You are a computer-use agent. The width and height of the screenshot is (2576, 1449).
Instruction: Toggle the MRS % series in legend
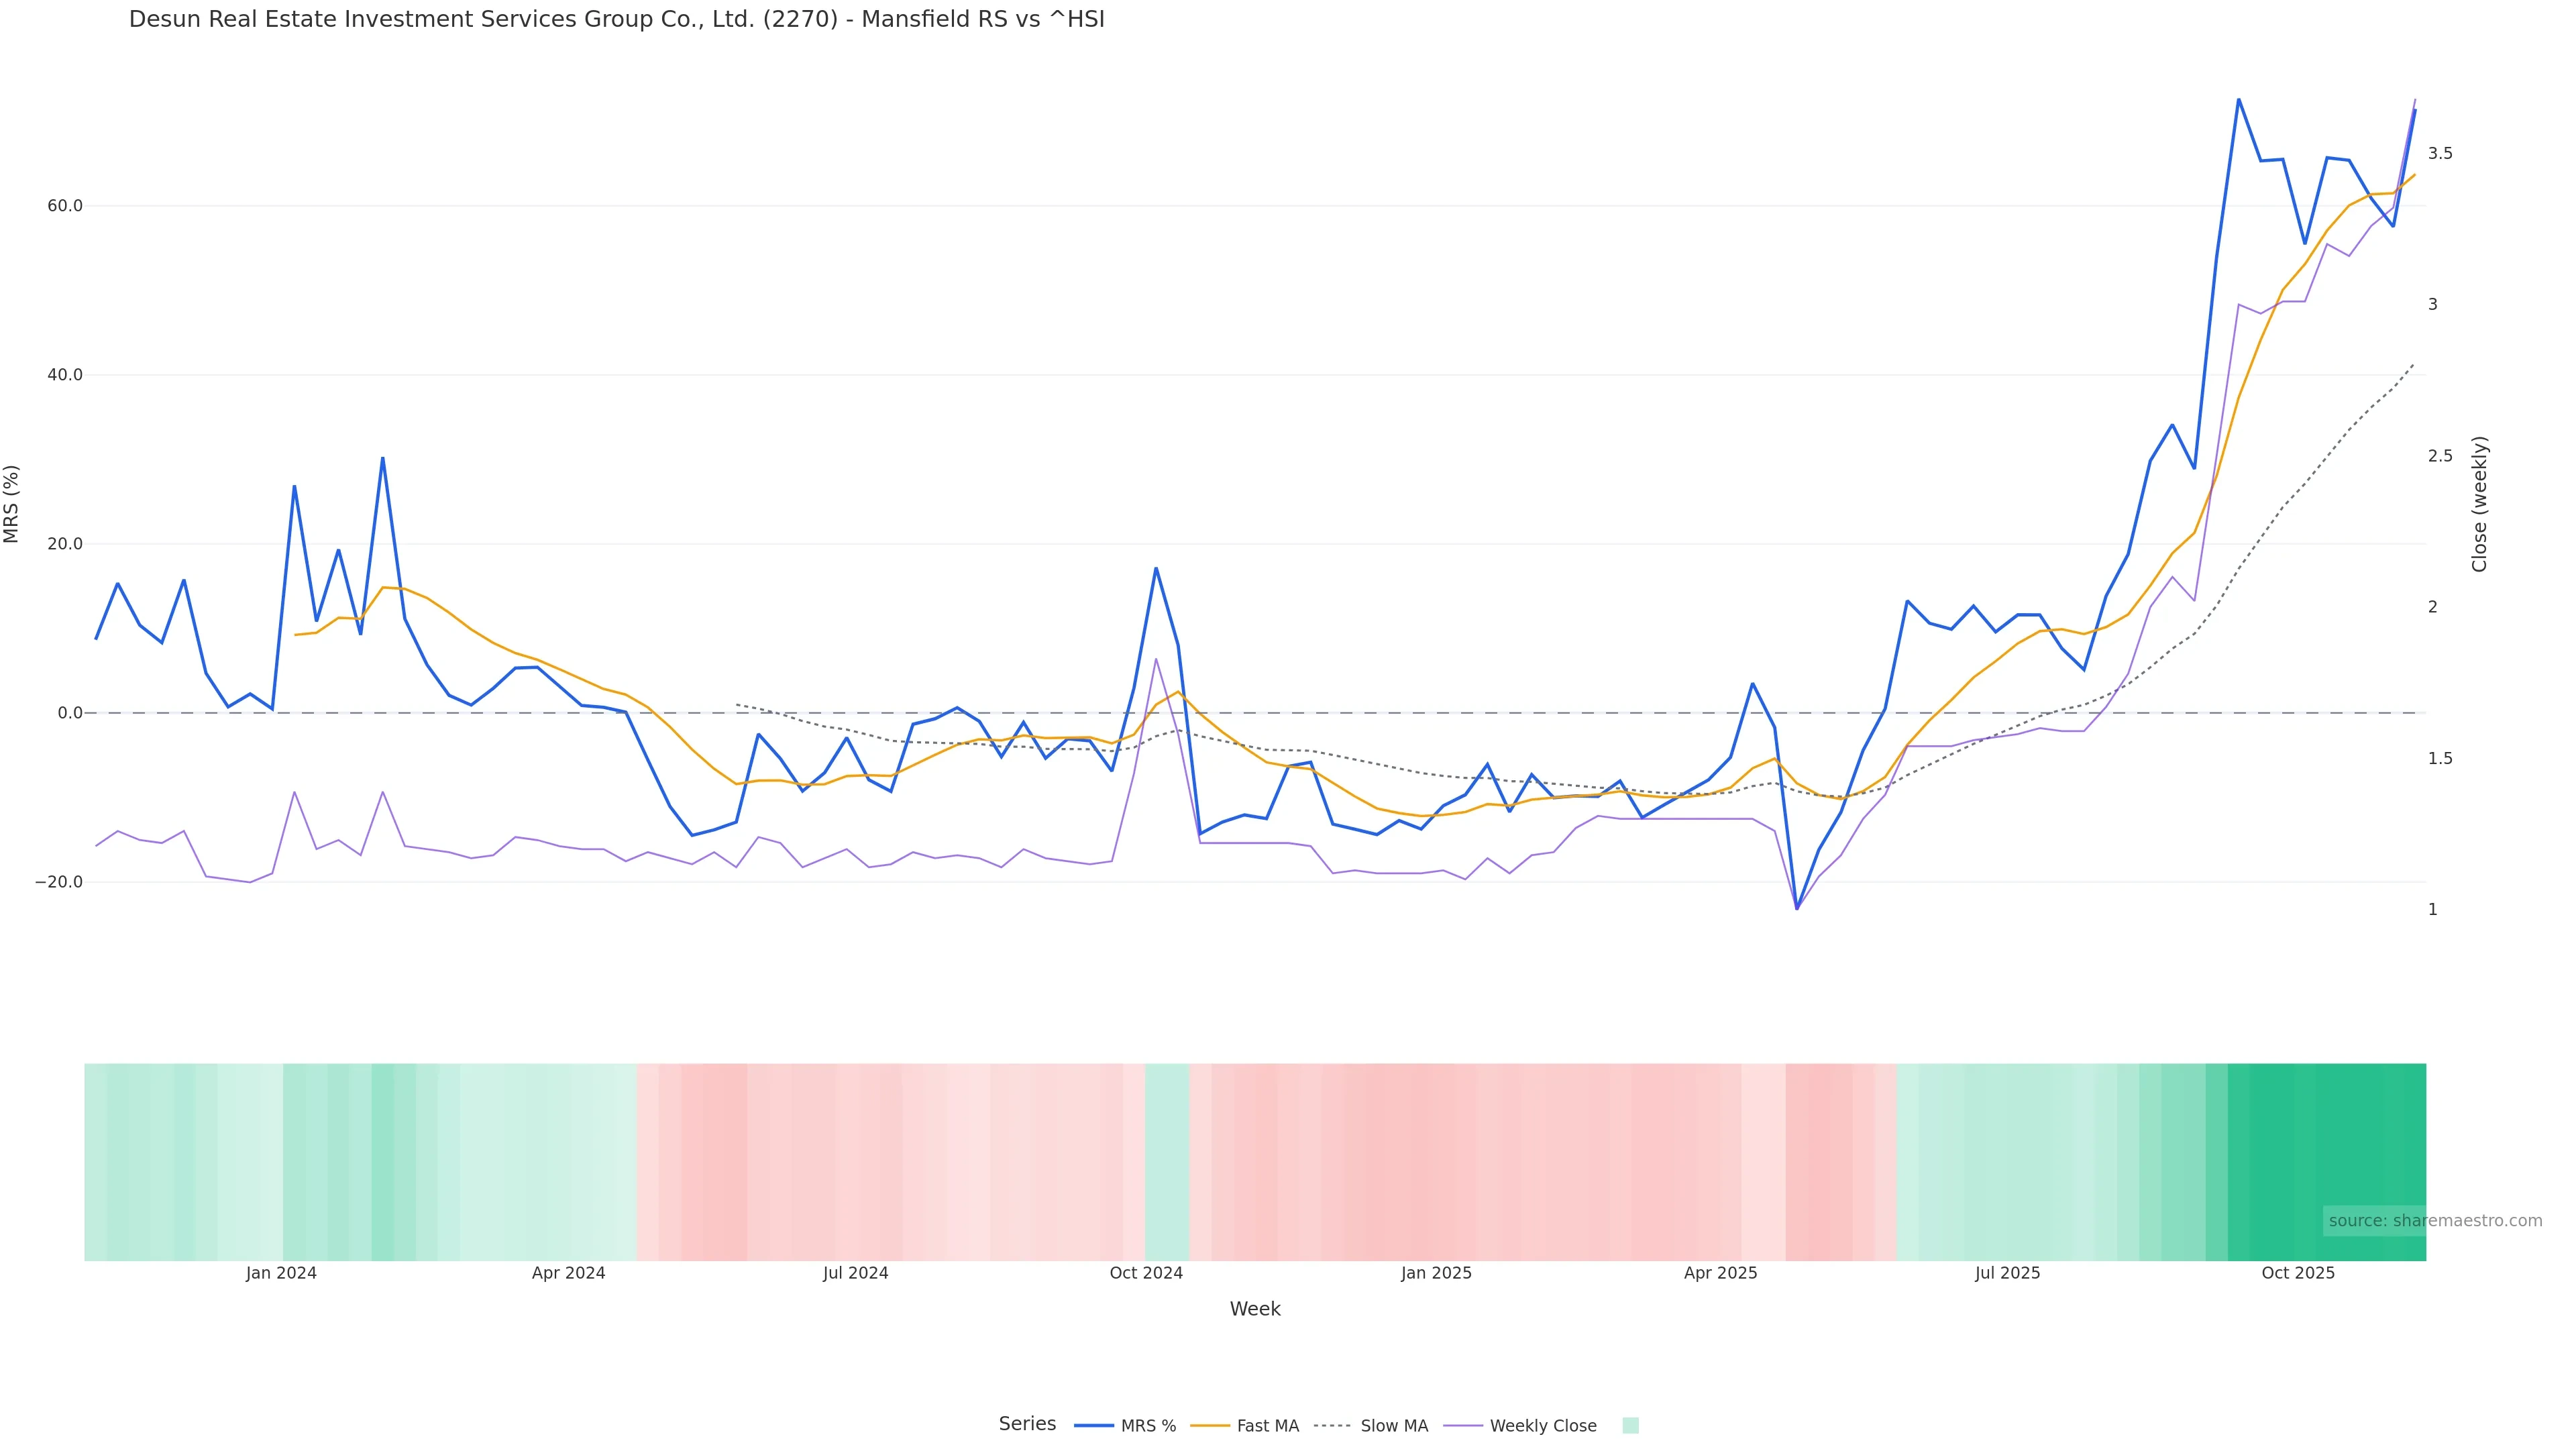pyautogui.click(x=1148, y=1426)
